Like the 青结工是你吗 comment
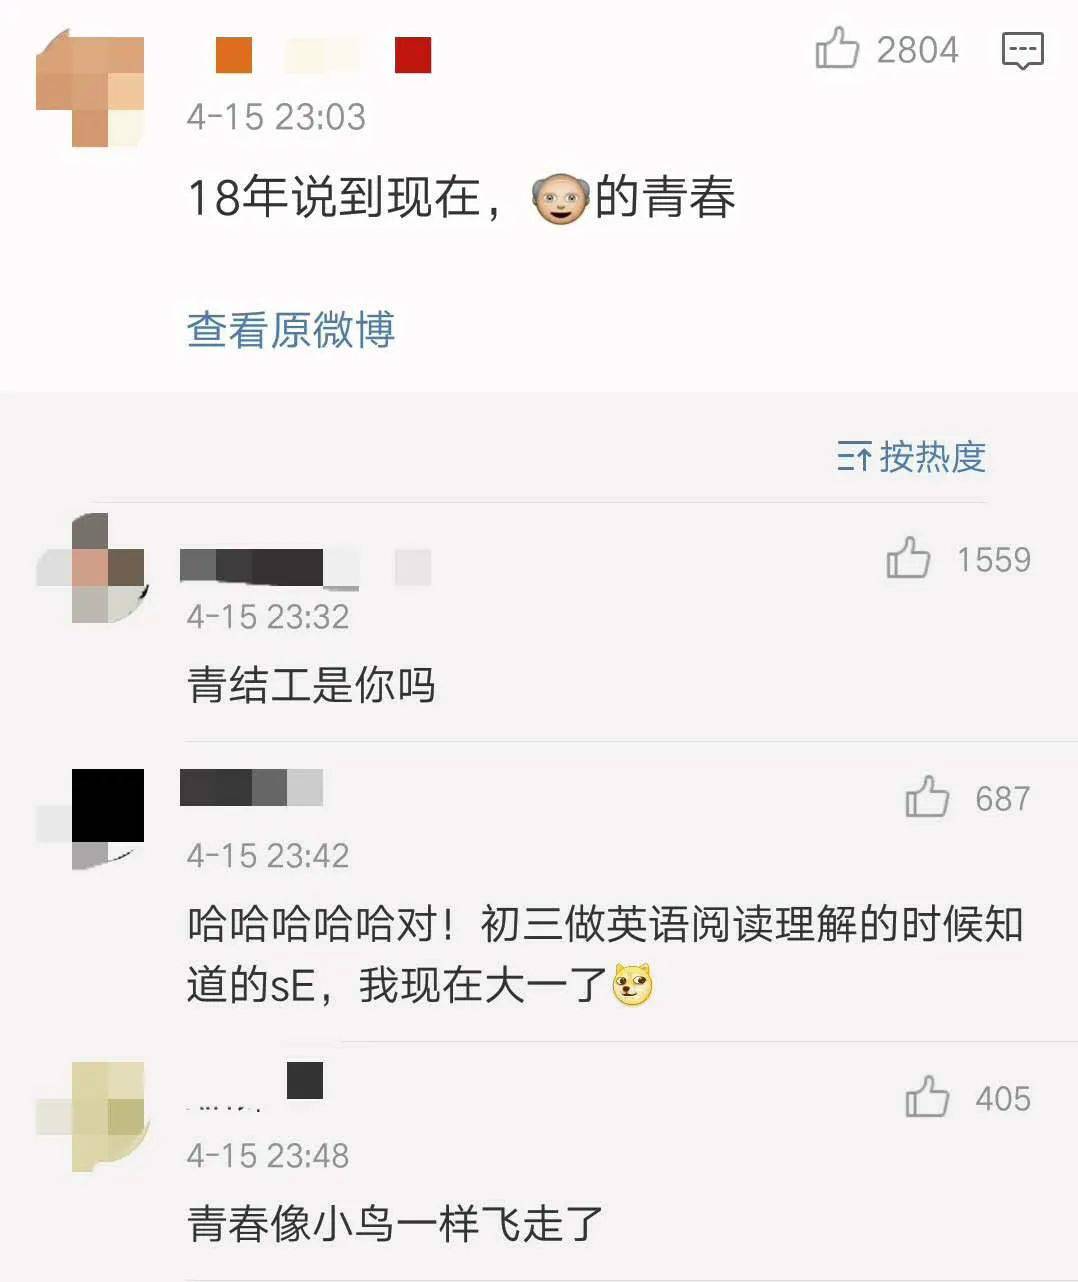 point(908,558)
